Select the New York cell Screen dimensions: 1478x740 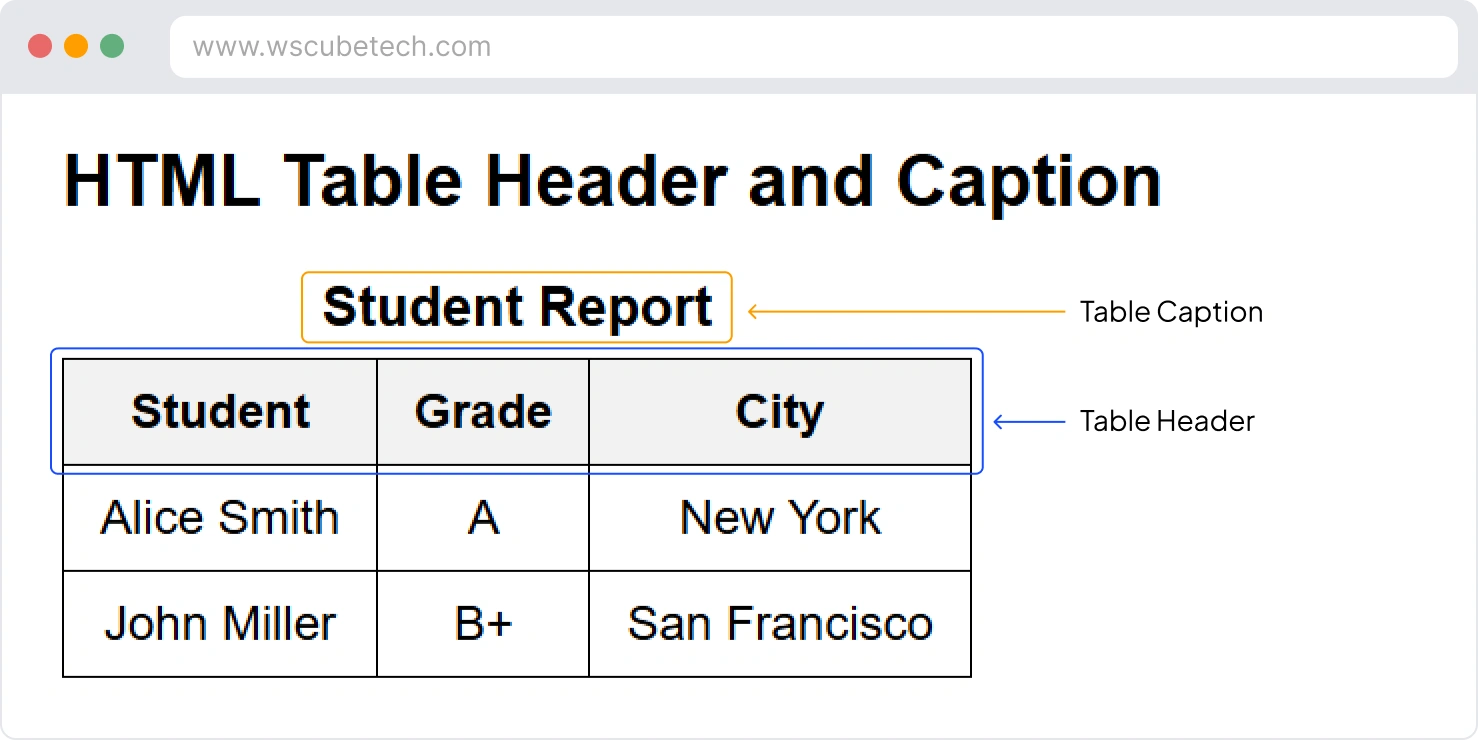(780, 518)
